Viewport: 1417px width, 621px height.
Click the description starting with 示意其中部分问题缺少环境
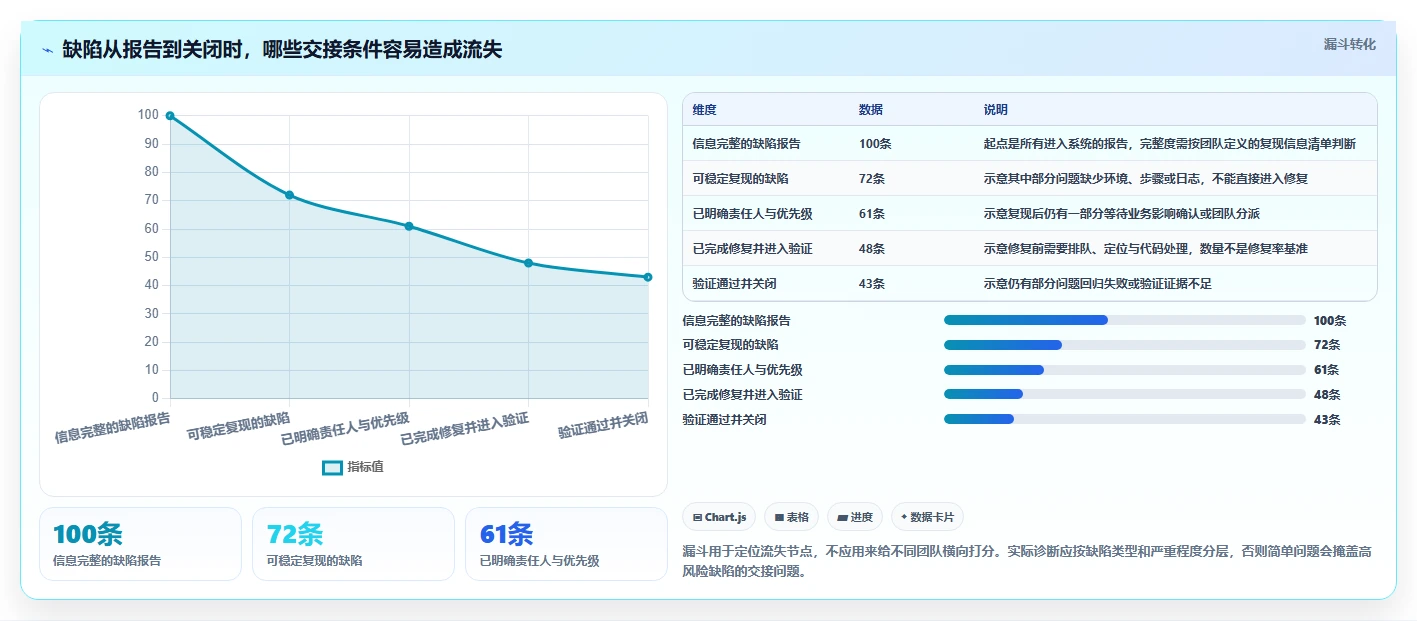[x=1146, y=178]
